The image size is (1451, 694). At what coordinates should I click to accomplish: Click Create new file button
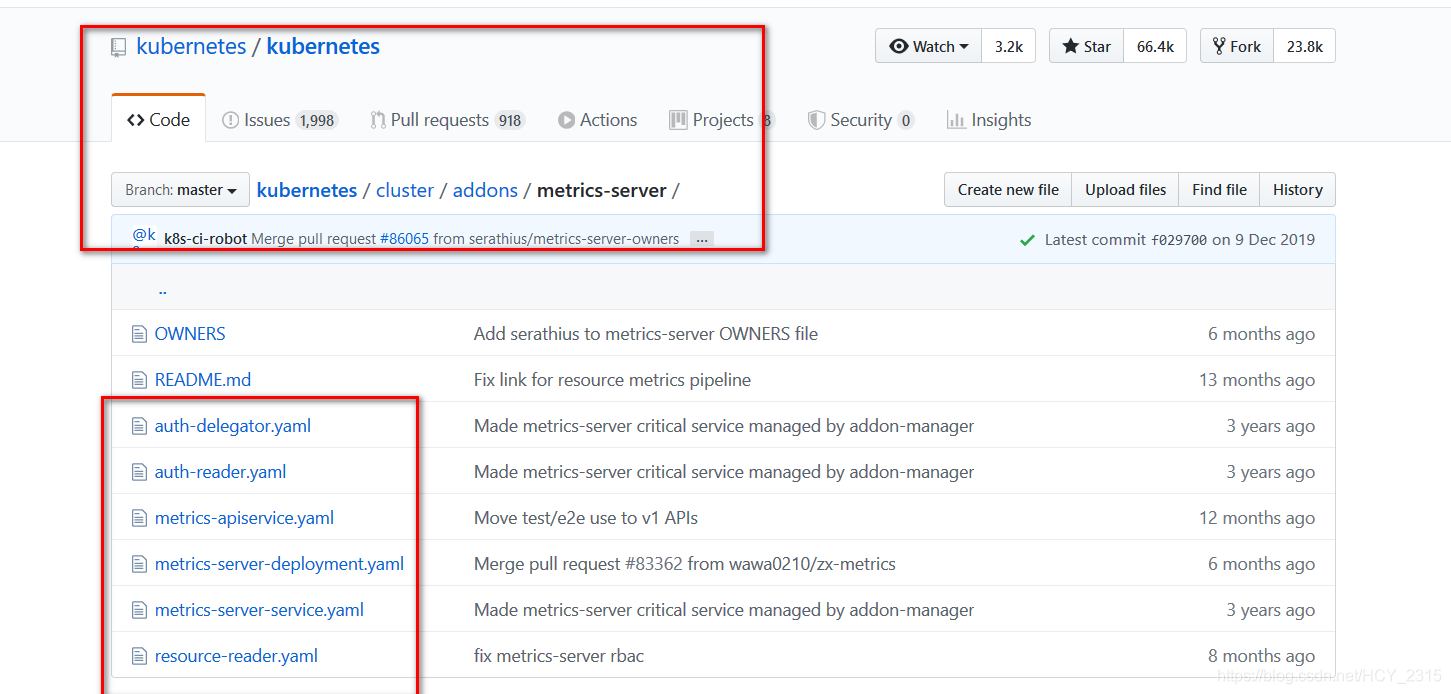pyautogui.click(x=1008, y=190)
